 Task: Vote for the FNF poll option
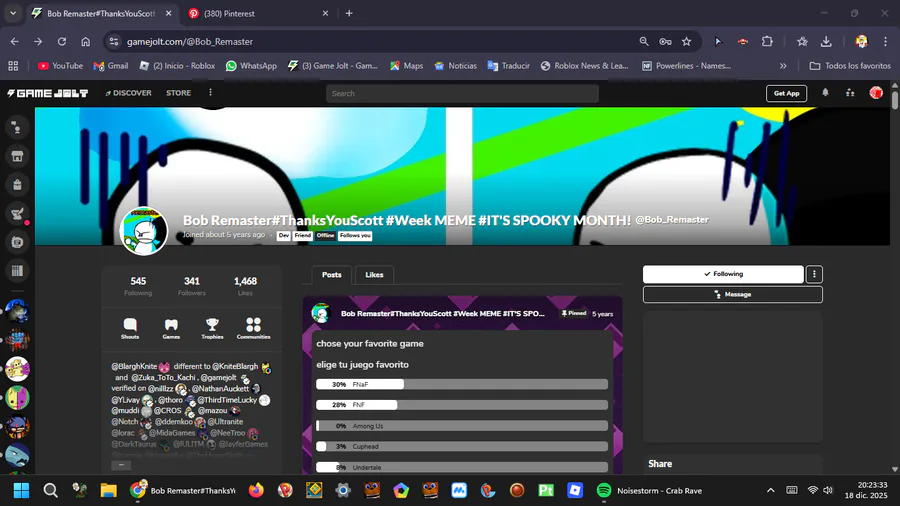[x=461, y=405]
